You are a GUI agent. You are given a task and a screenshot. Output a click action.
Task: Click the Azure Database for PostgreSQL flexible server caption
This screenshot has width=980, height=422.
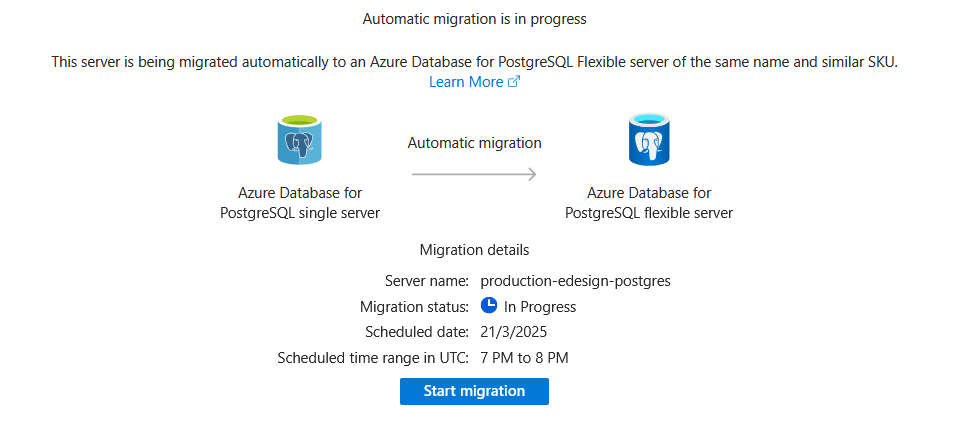tap(649, 203)
